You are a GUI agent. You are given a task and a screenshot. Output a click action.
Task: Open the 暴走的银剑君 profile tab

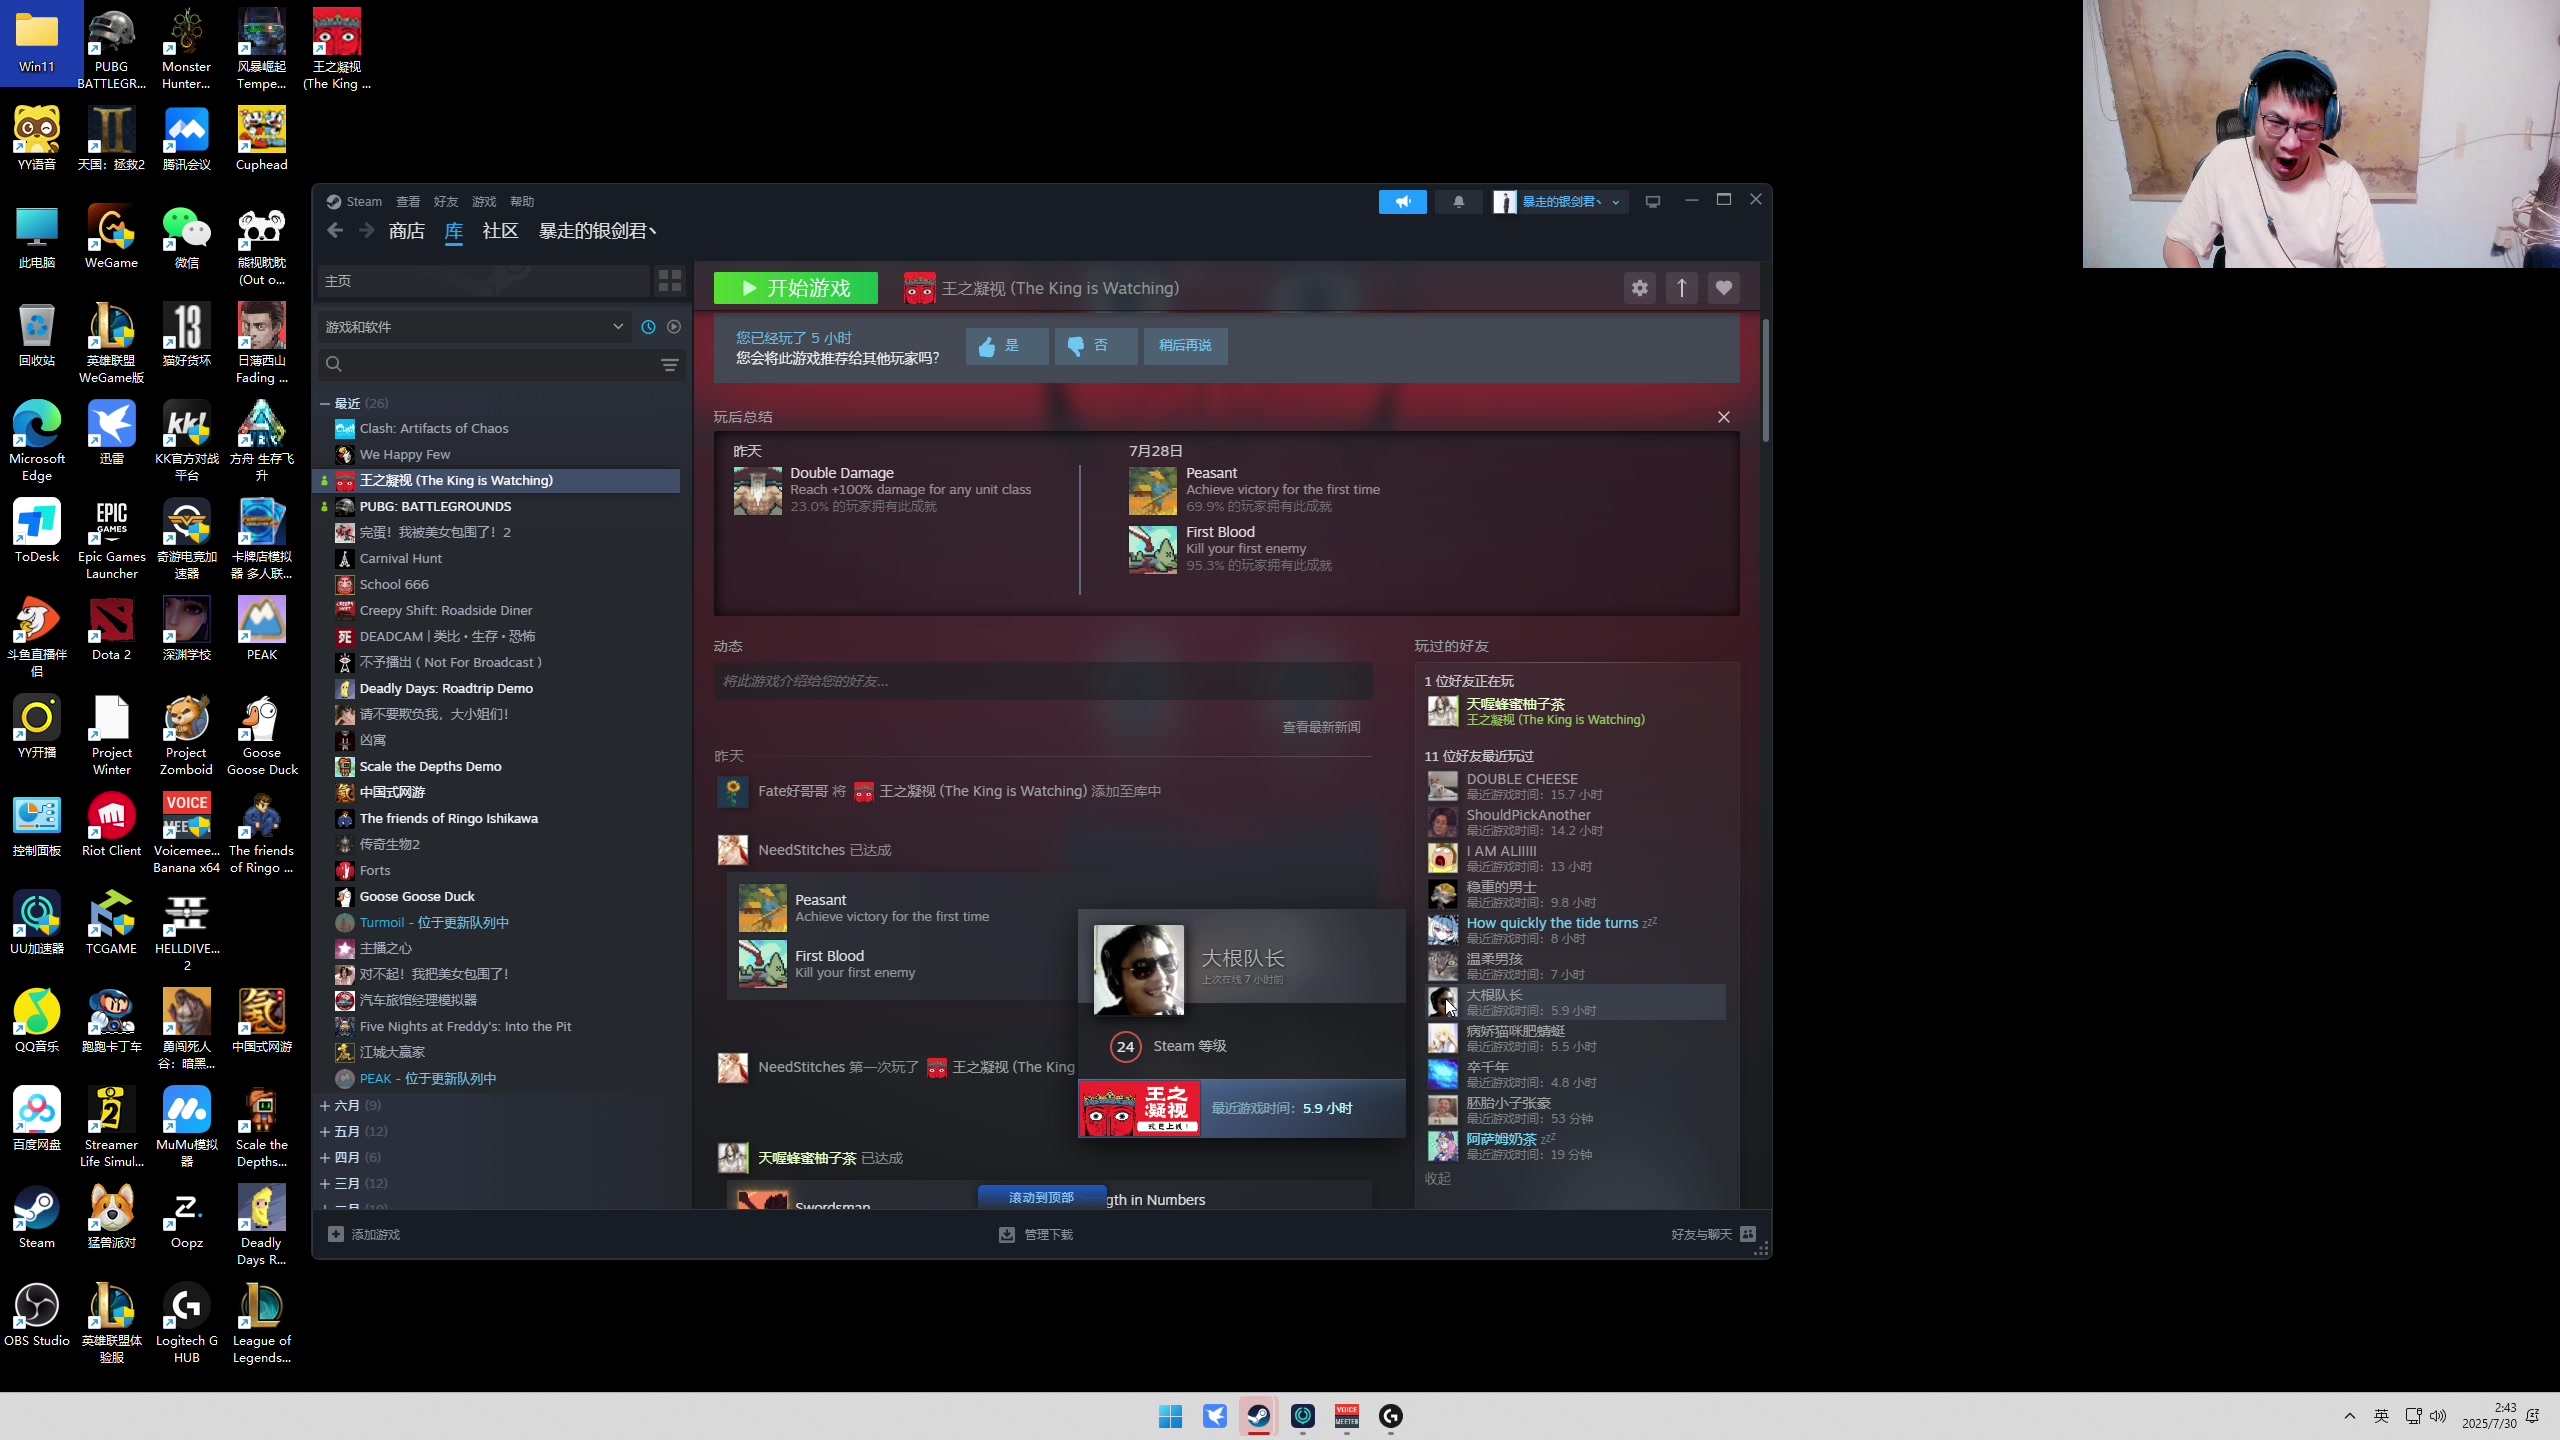(597, 231)
